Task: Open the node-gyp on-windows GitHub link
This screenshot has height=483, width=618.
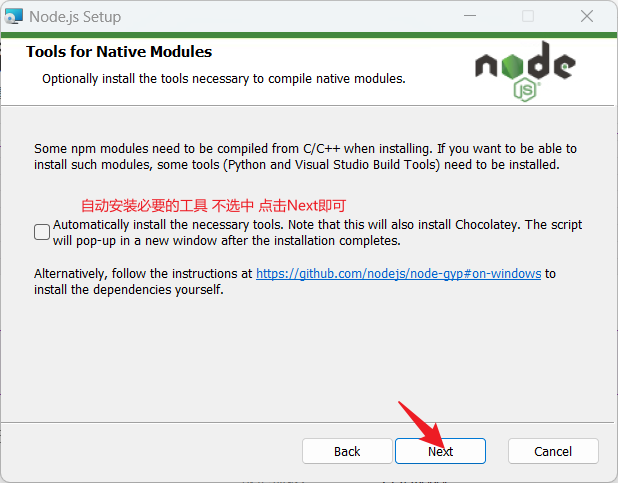Action: [398, 273]
